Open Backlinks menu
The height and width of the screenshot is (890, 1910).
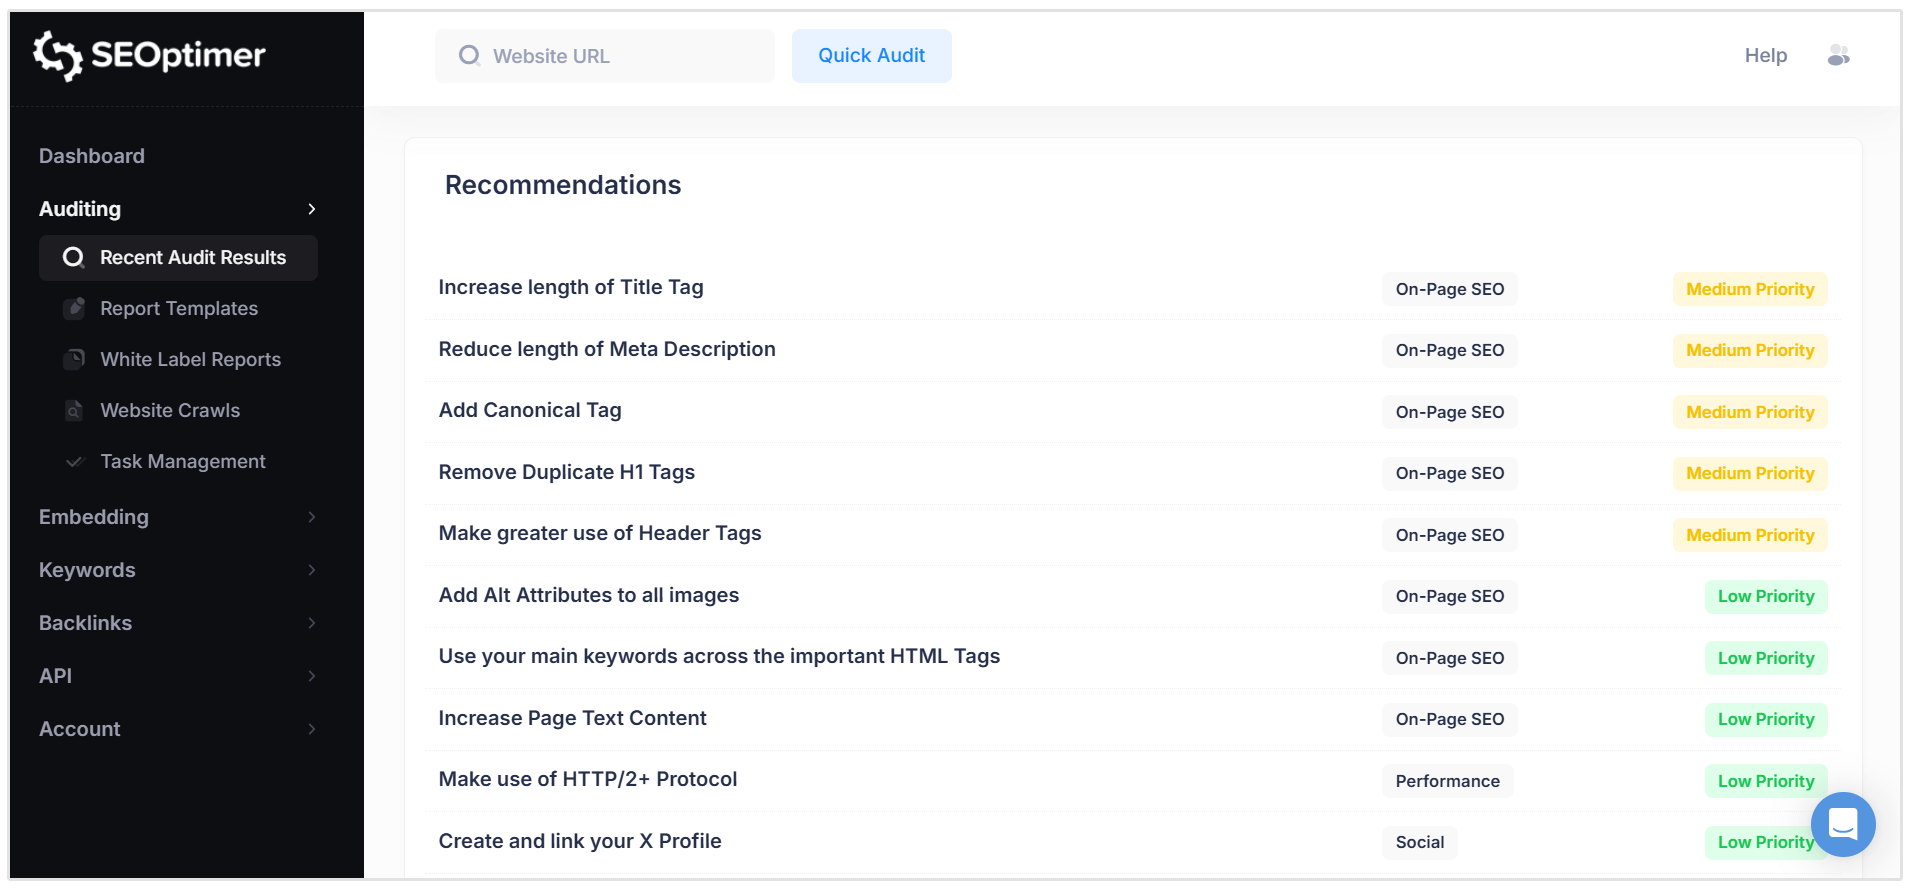pos(85,623)
